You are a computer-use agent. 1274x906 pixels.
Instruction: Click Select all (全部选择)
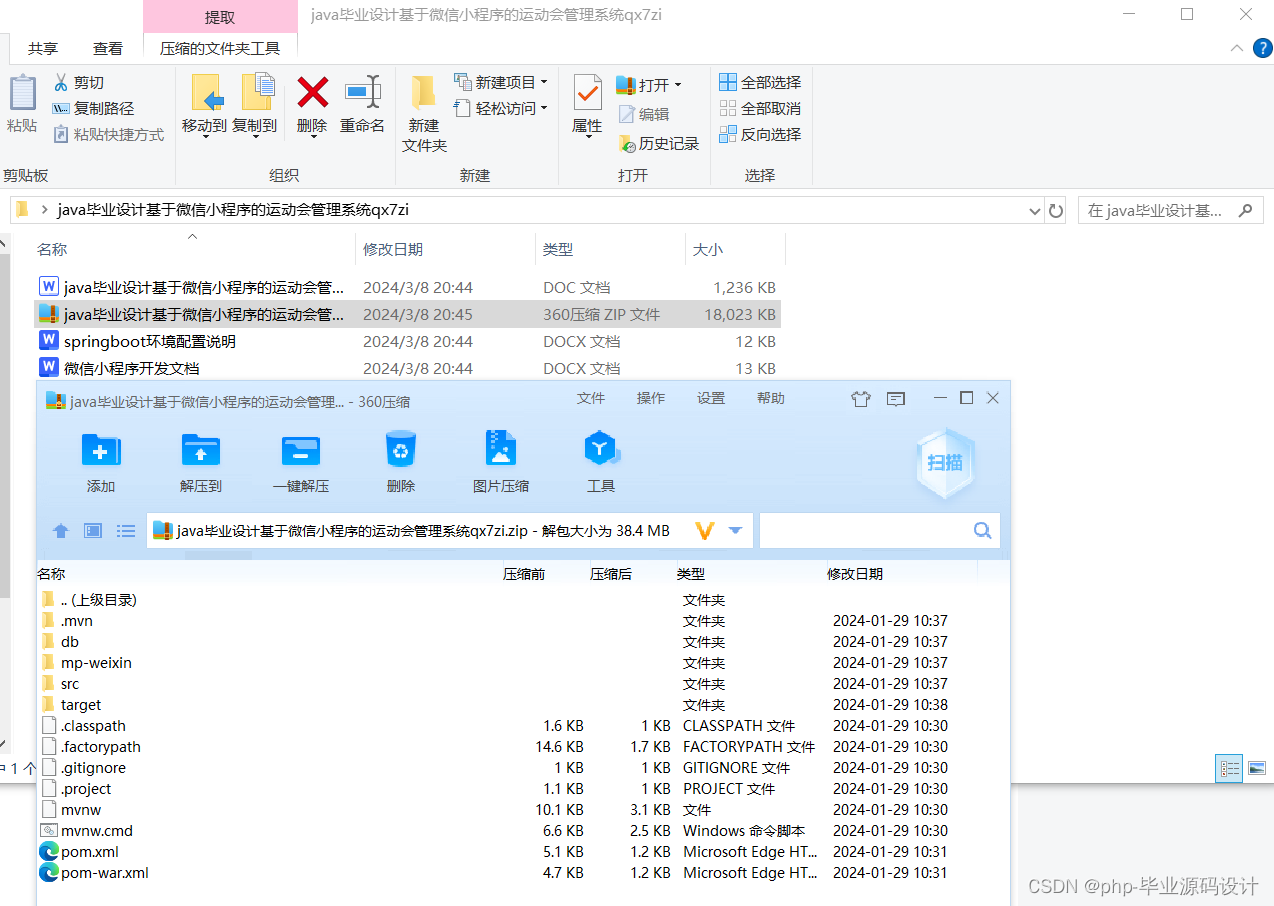pyautogui.click(x=760, y=82)
